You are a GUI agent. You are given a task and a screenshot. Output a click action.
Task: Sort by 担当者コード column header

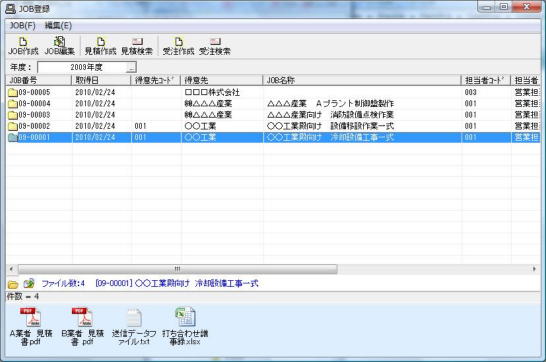(x=486, y=80)
